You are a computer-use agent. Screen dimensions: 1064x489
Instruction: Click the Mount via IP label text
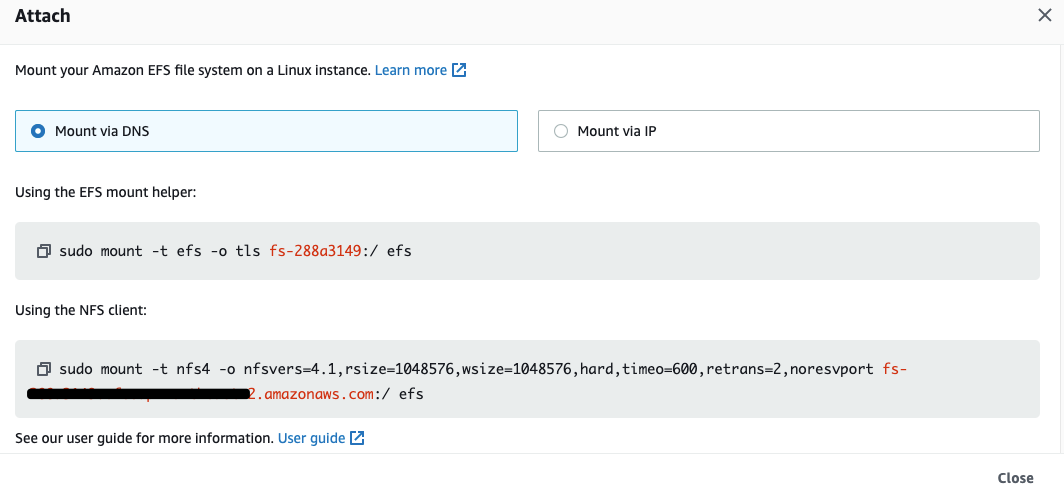(x=616, y=131)
